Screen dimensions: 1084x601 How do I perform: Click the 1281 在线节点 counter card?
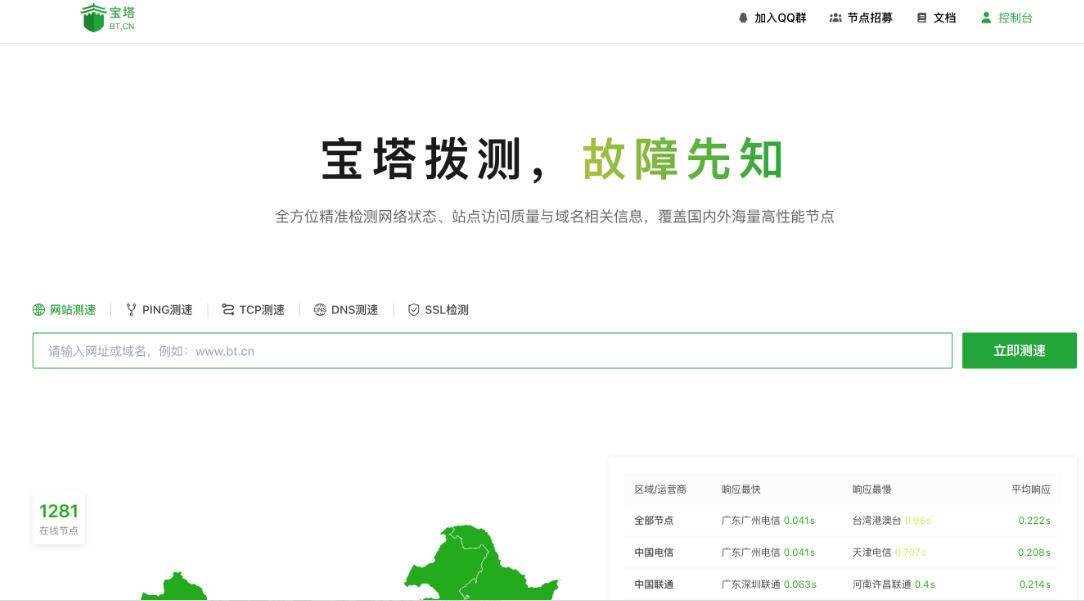pyautogui.click(x=59, y=519)
